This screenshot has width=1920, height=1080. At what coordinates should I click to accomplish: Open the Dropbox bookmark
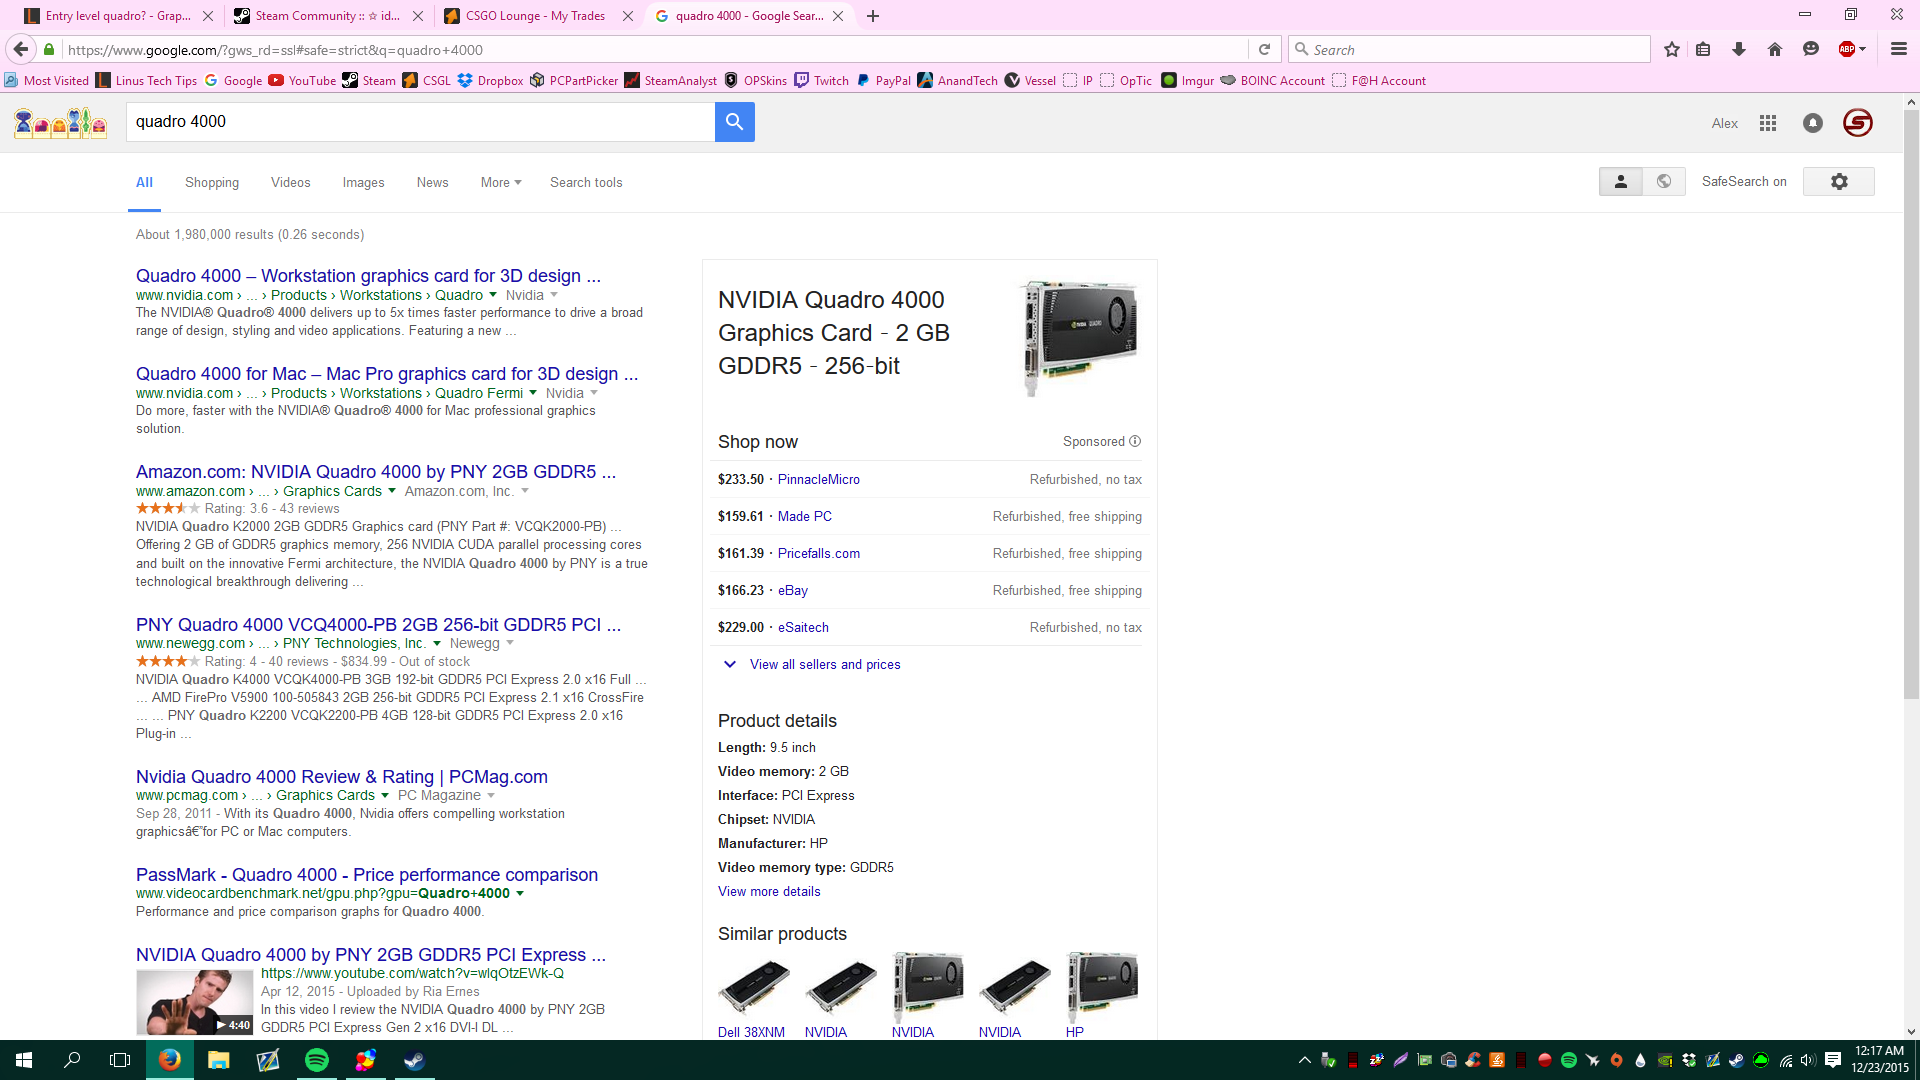[x=490, y=81]
